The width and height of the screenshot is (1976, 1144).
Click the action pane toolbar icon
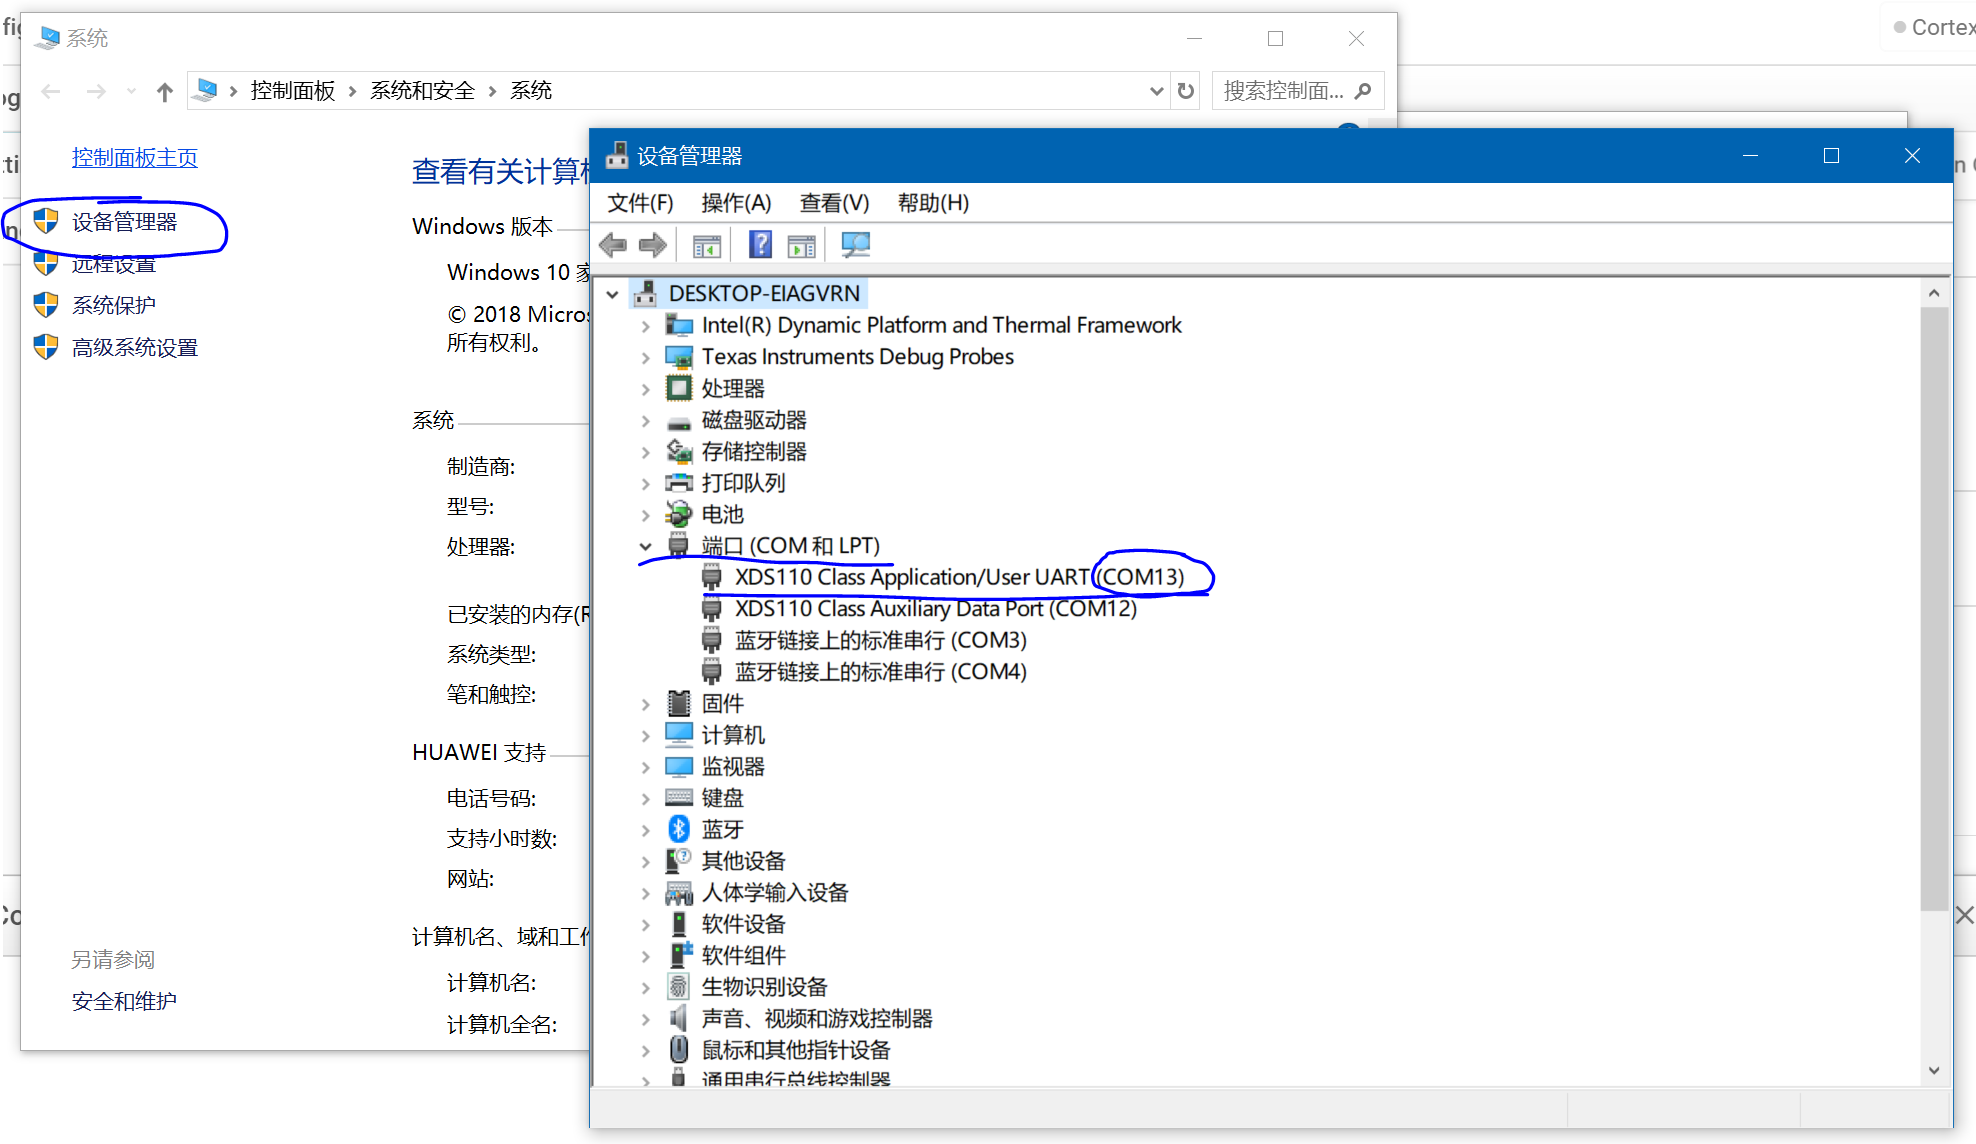tap(801, 245)
